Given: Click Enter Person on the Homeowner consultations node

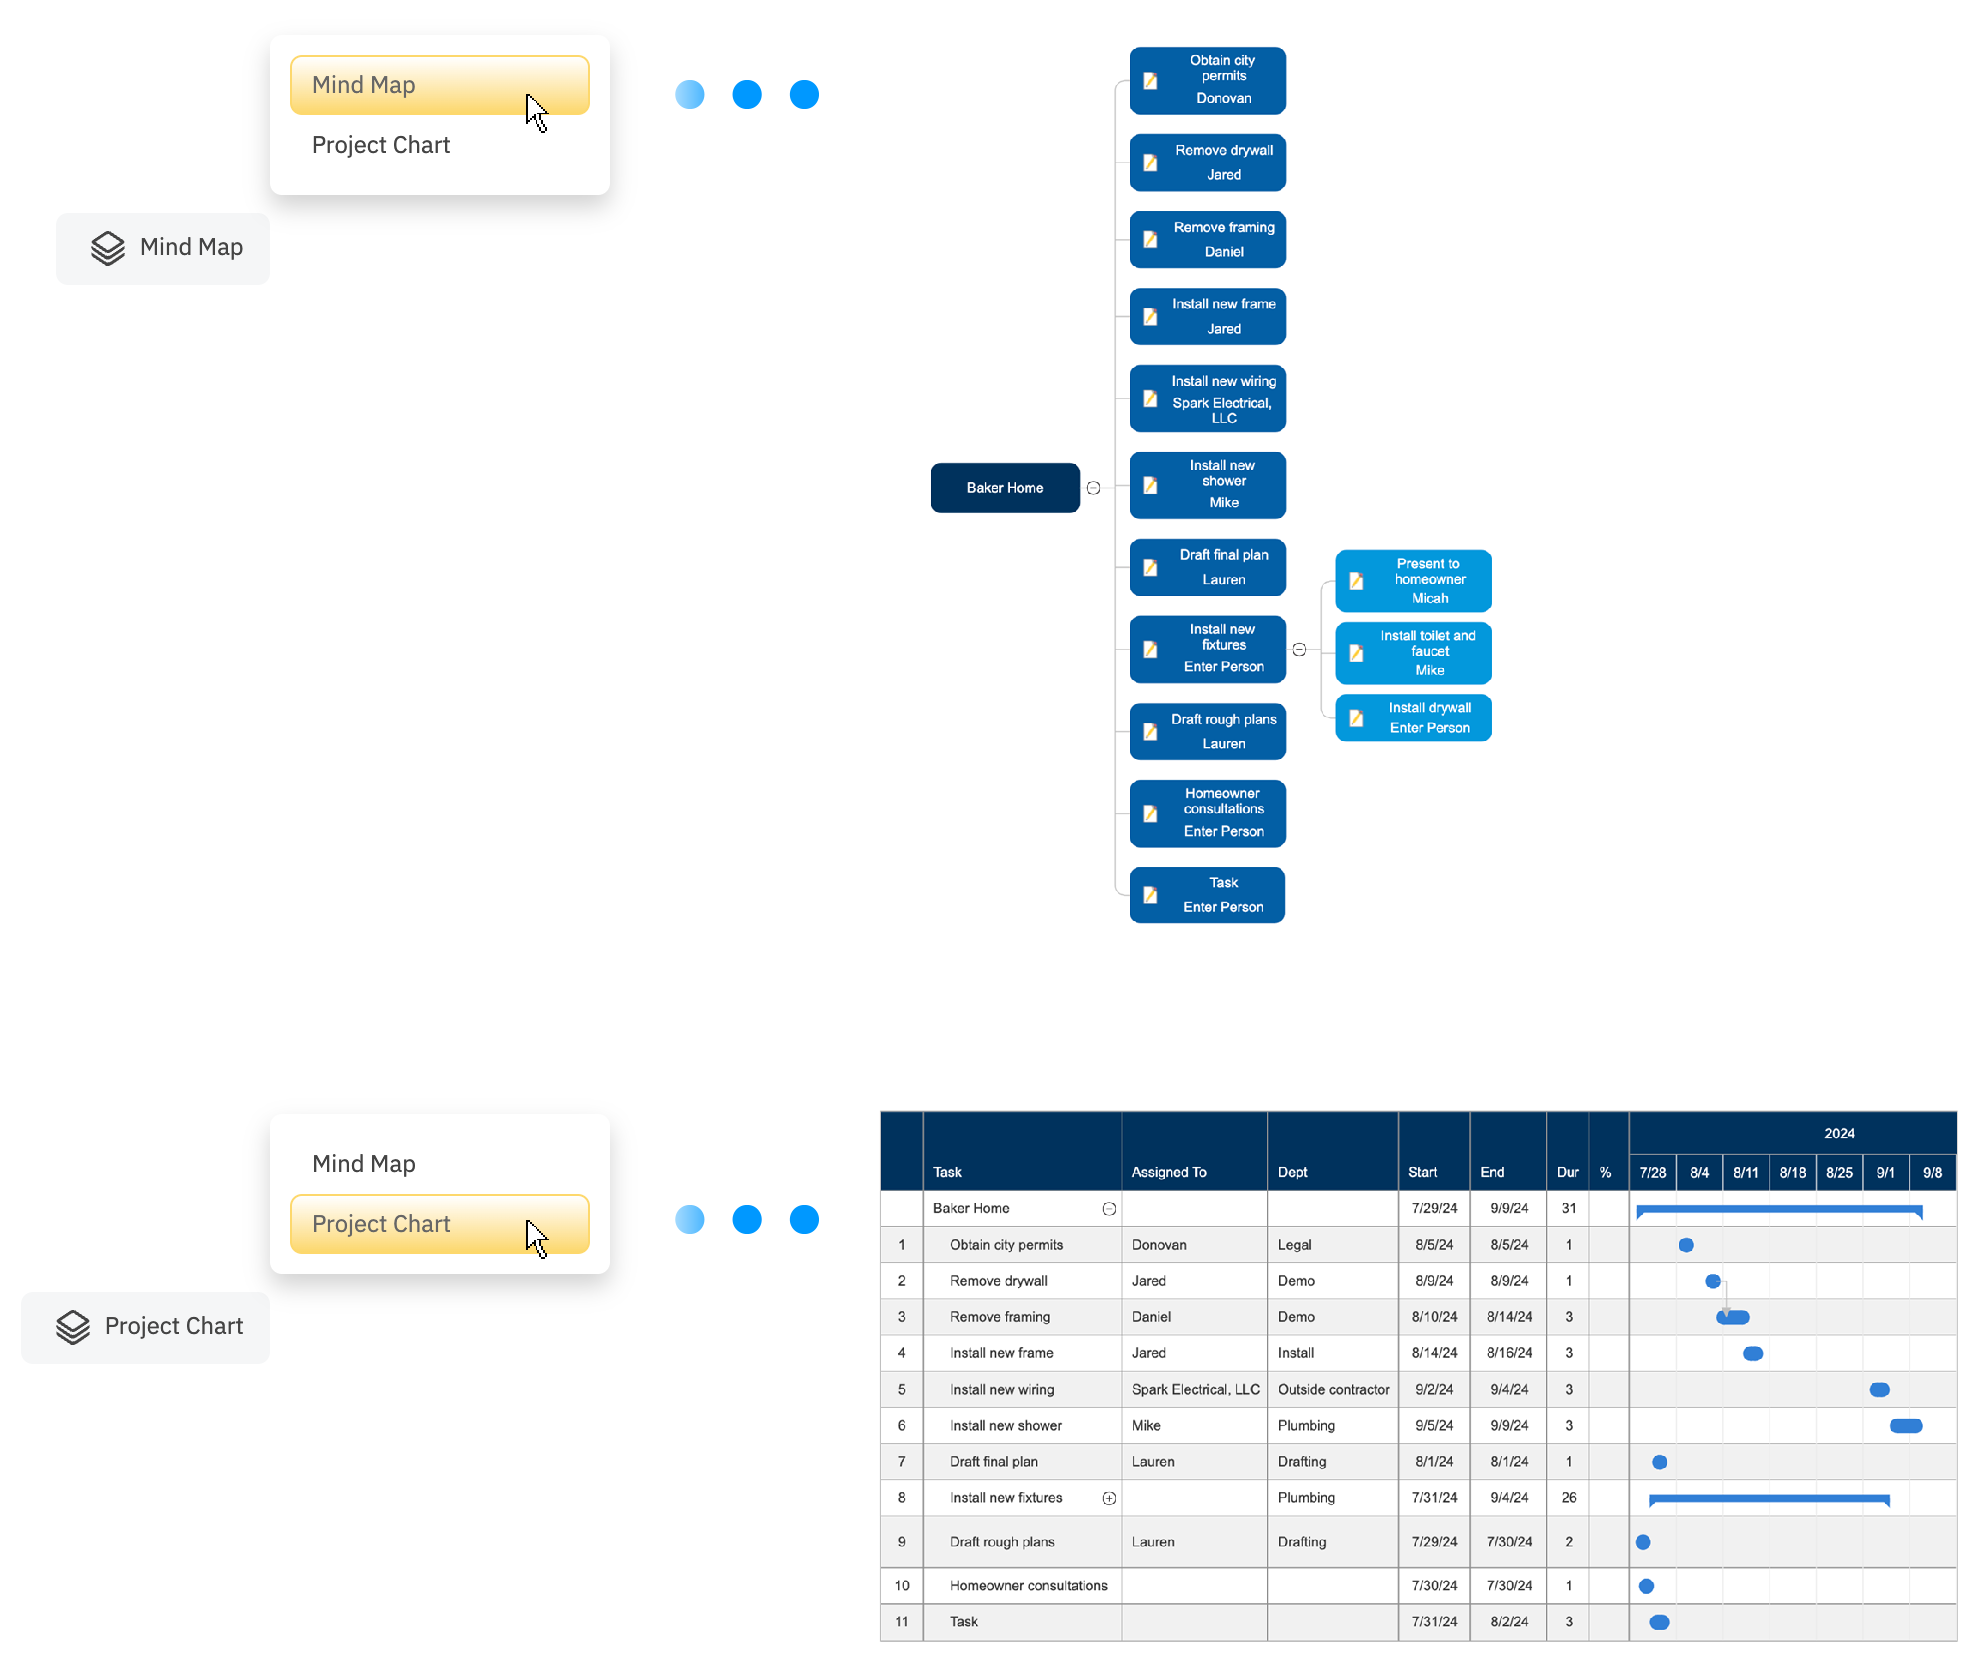Looking at the screenshot, I should (x=1222, y=831).
